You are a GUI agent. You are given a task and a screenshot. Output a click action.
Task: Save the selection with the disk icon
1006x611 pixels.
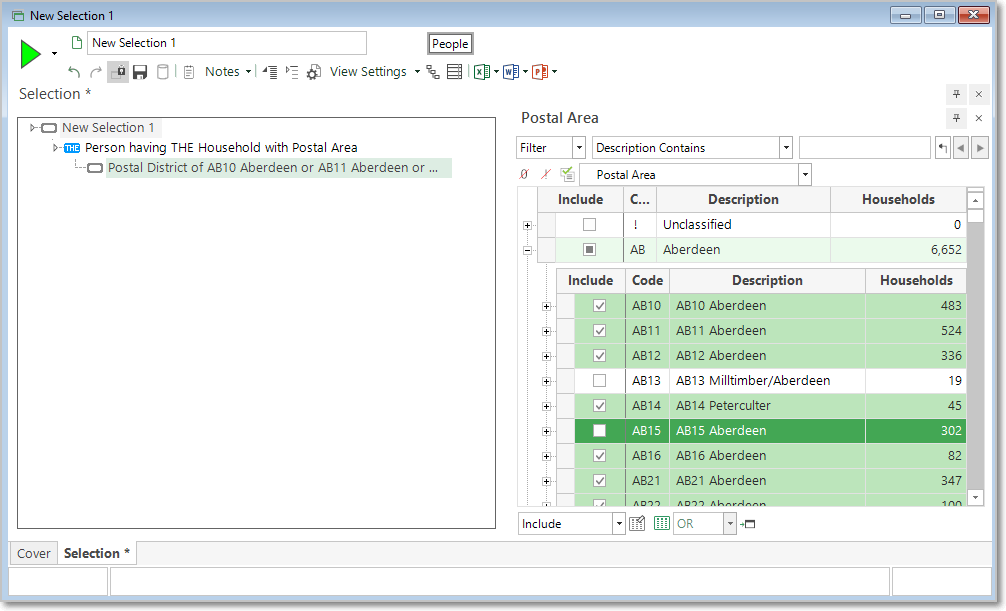(x=140, y=72)
